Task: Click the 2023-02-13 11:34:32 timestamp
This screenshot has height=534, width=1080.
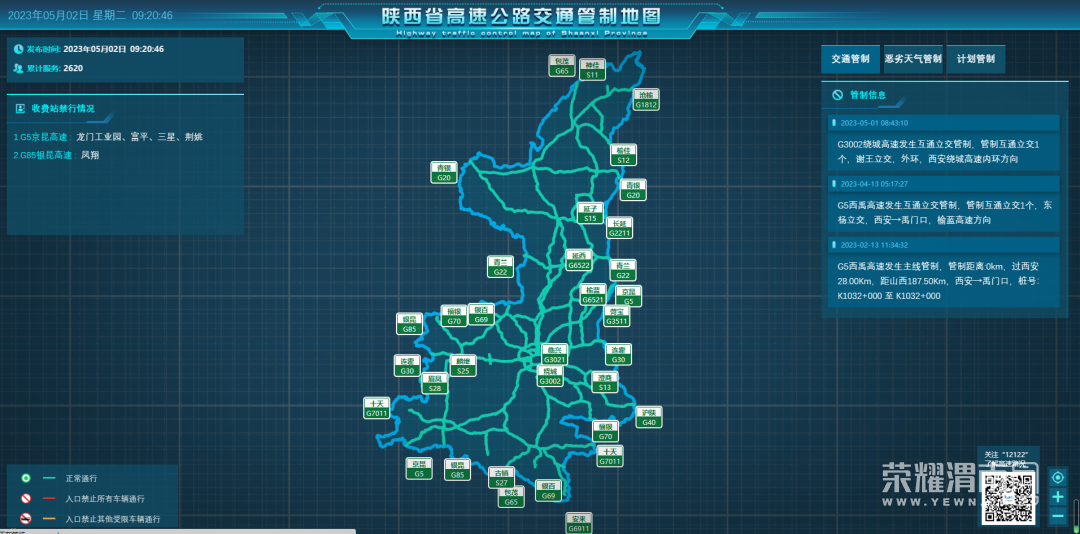Action: pyautogui.click(x=874, y=245)
